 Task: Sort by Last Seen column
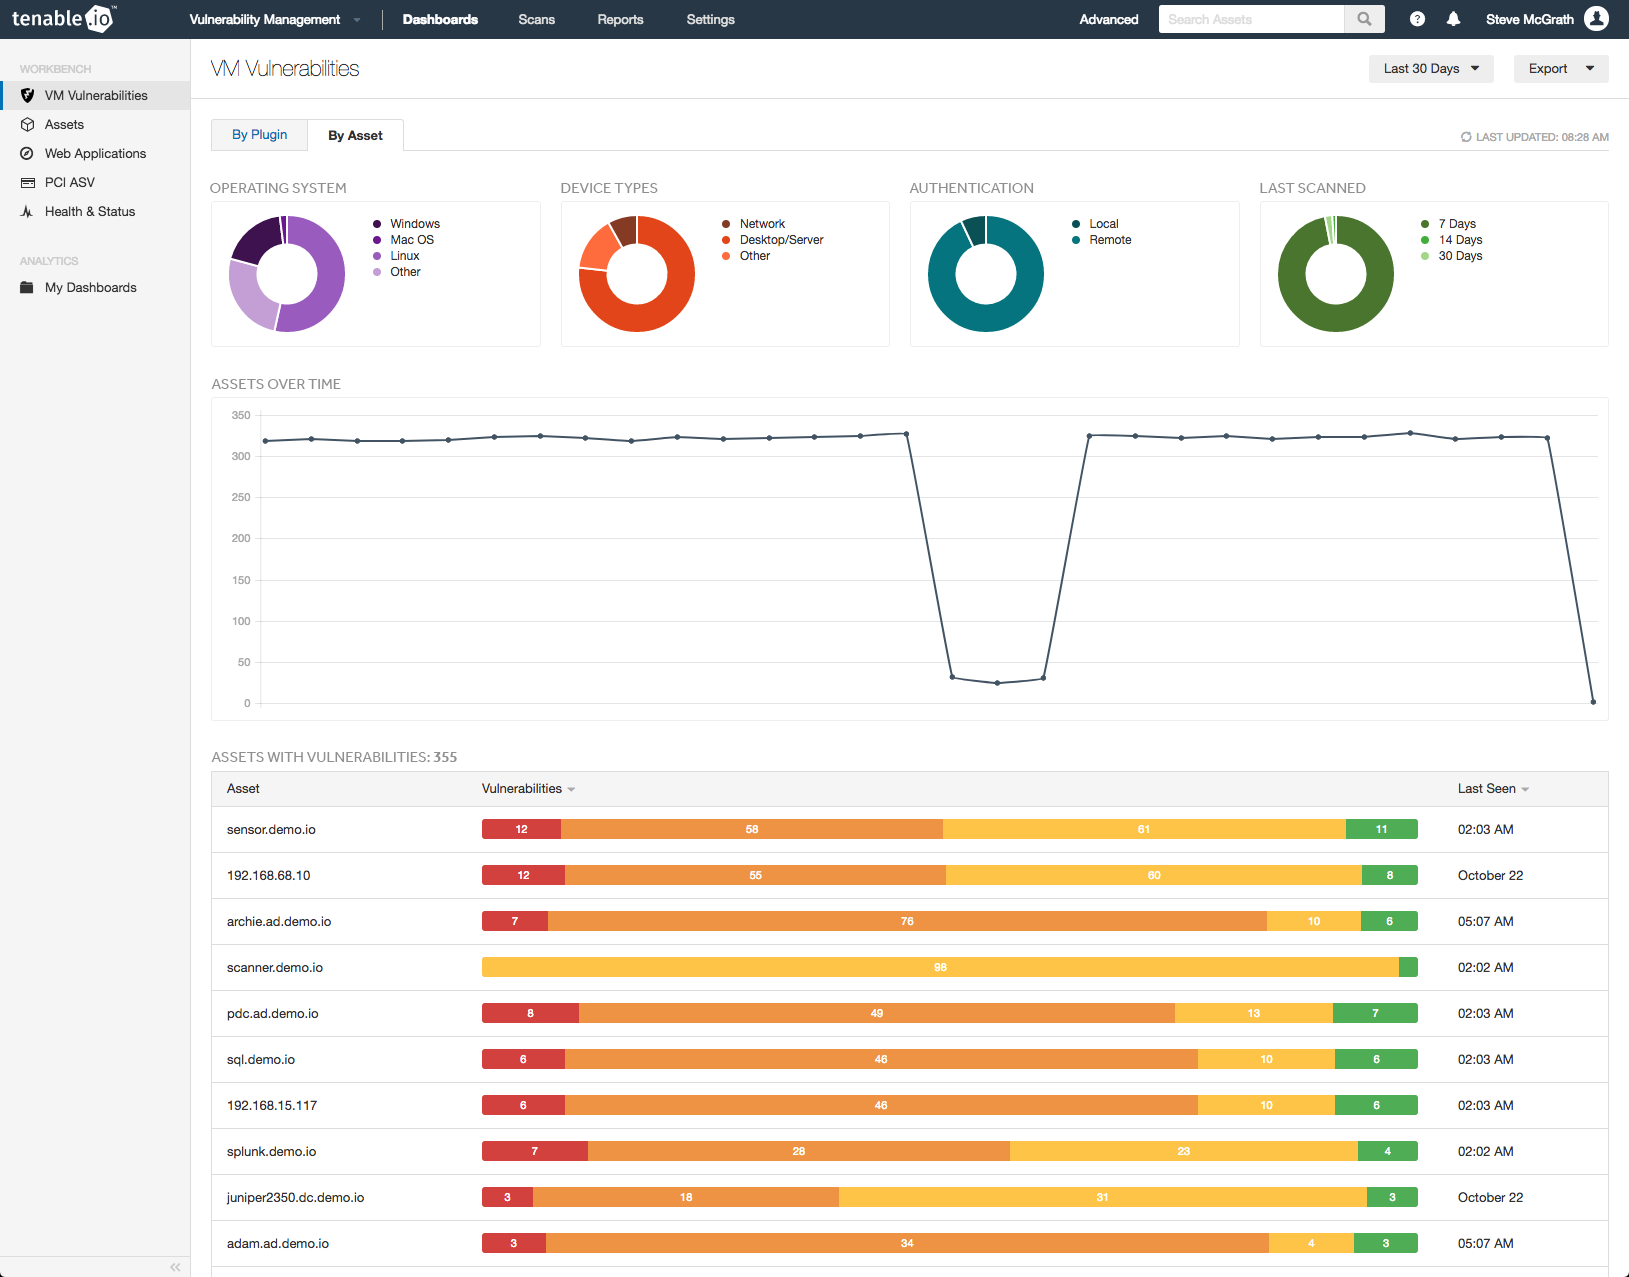(1493, 789)
